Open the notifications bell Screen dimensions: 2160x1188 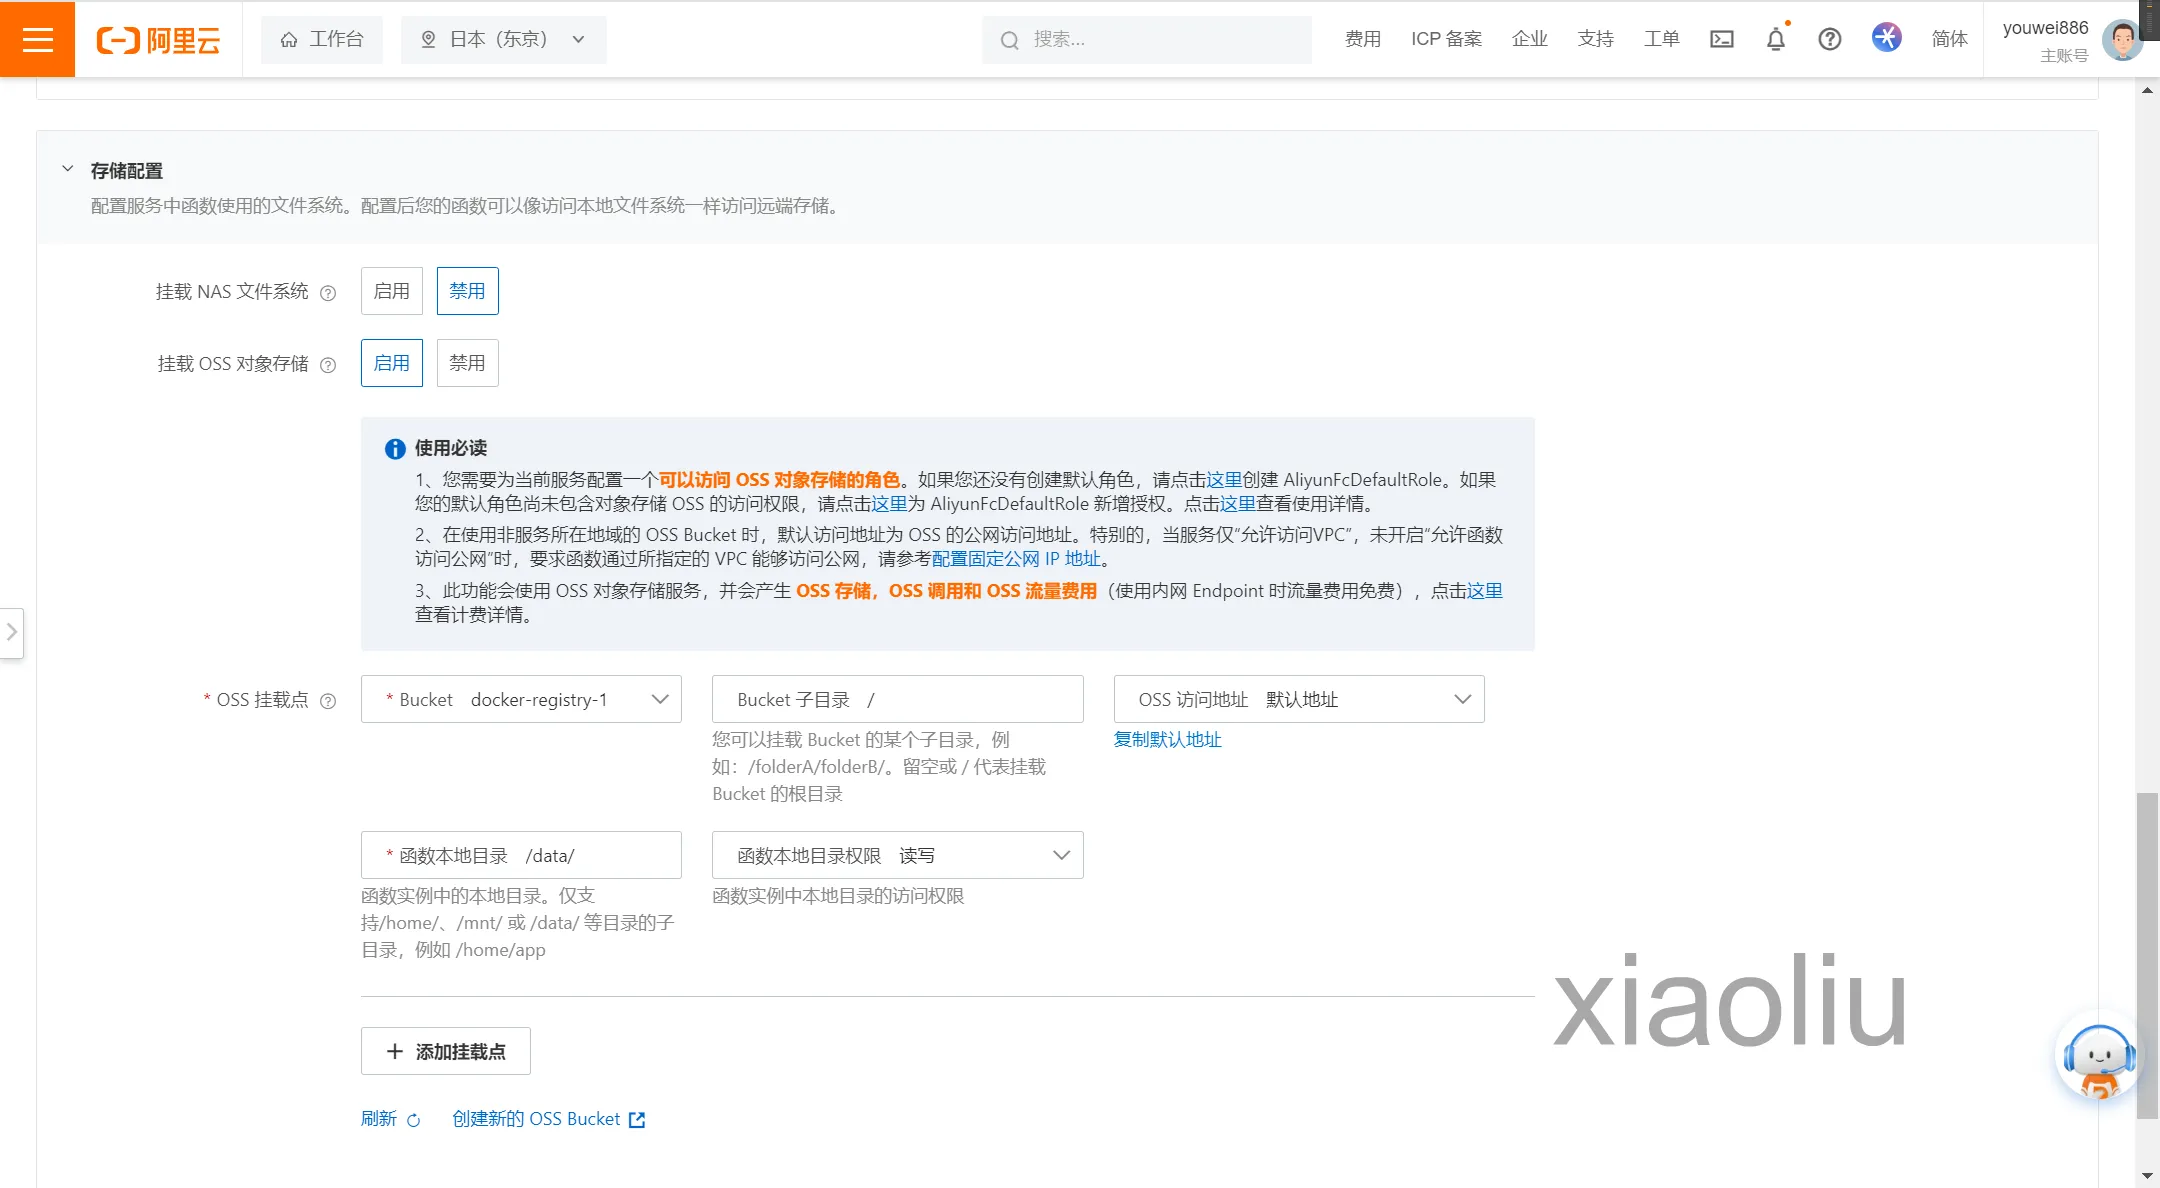(x=1775, y=39)
